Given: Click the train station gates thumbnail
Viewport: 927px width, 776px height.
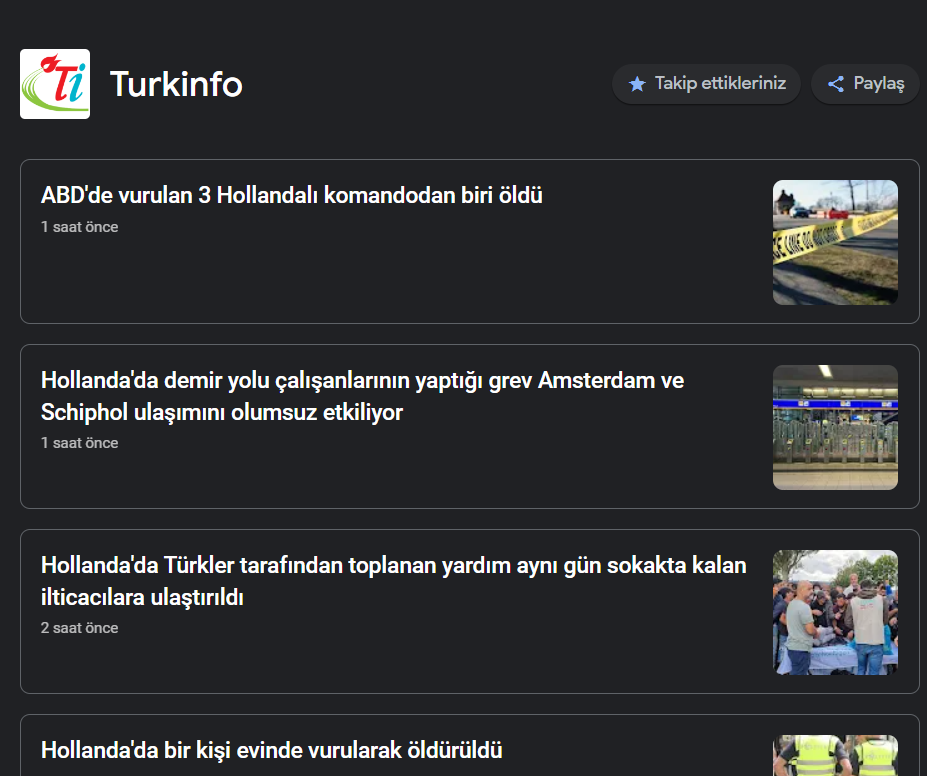Looking at the screenshot, I should point(835,427).
